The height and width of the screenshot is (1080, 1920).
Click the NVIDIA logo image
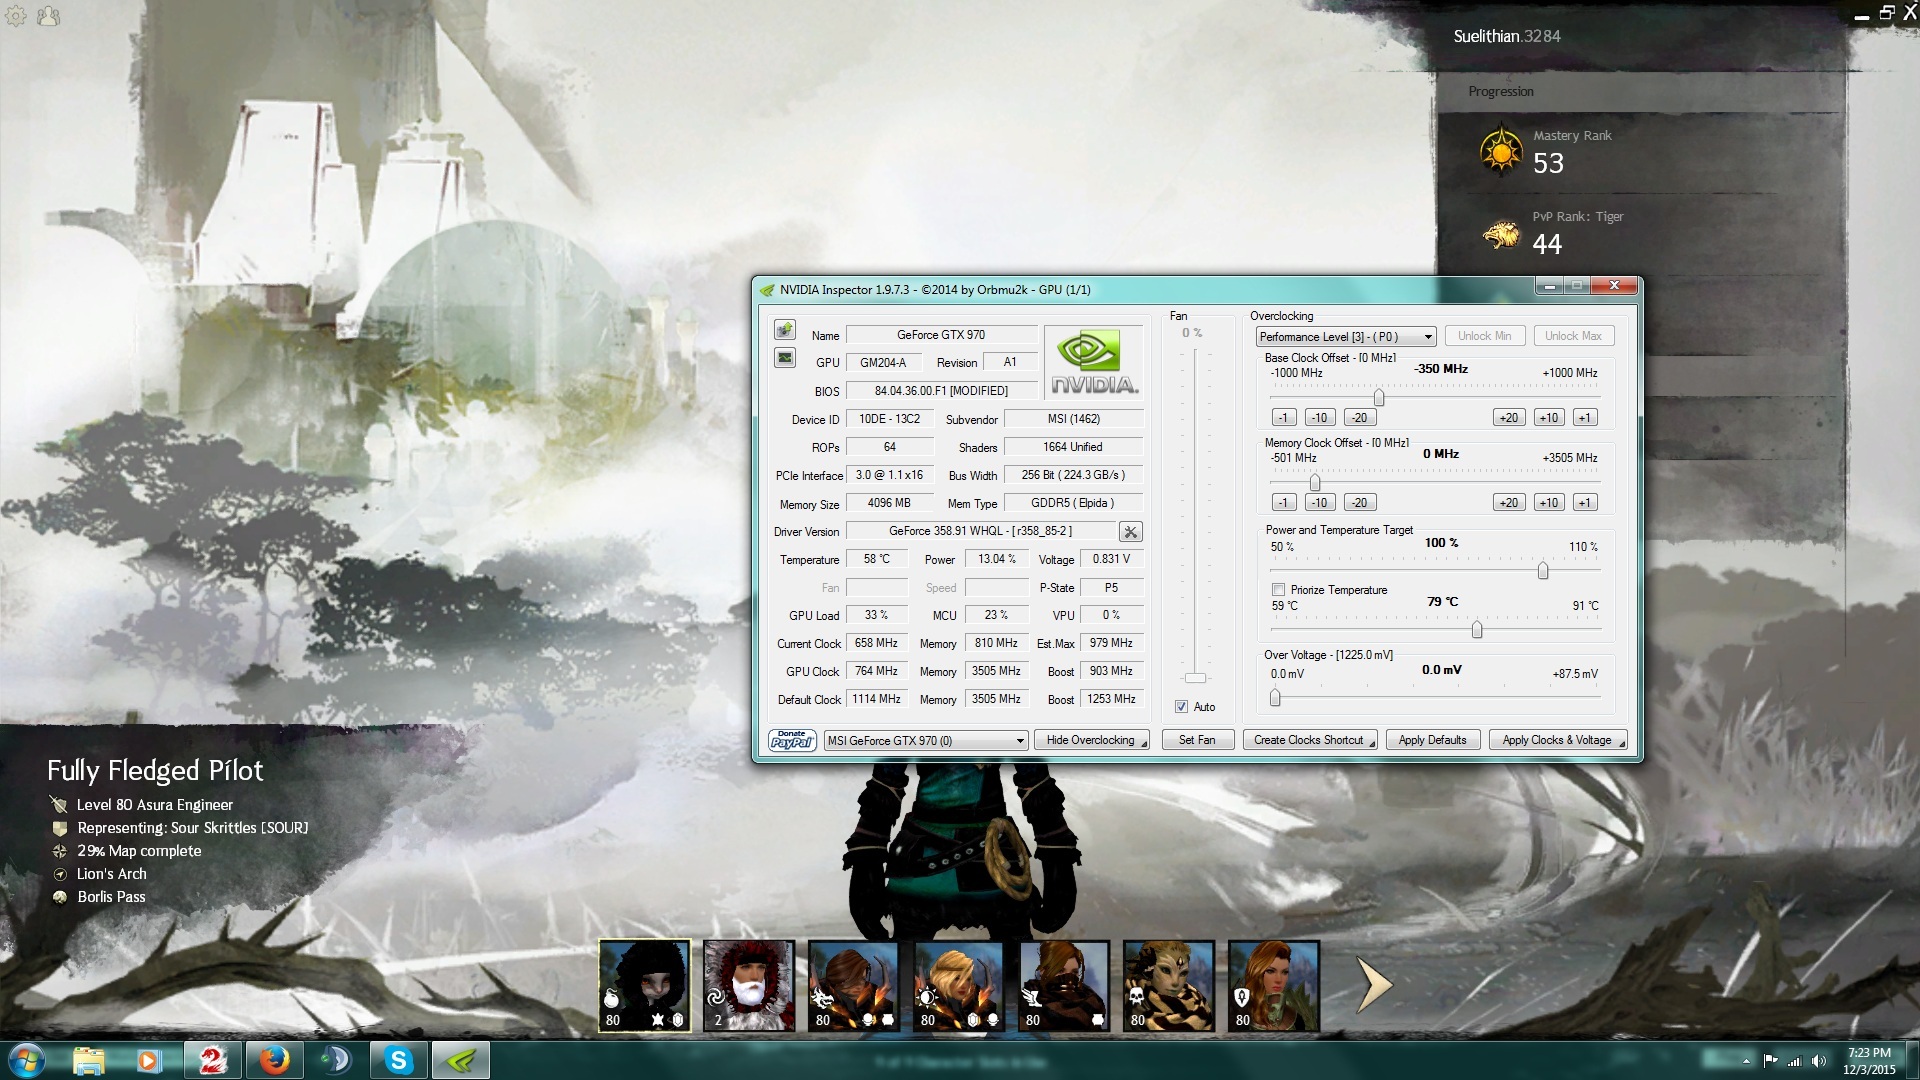[x=1093, y=362]
